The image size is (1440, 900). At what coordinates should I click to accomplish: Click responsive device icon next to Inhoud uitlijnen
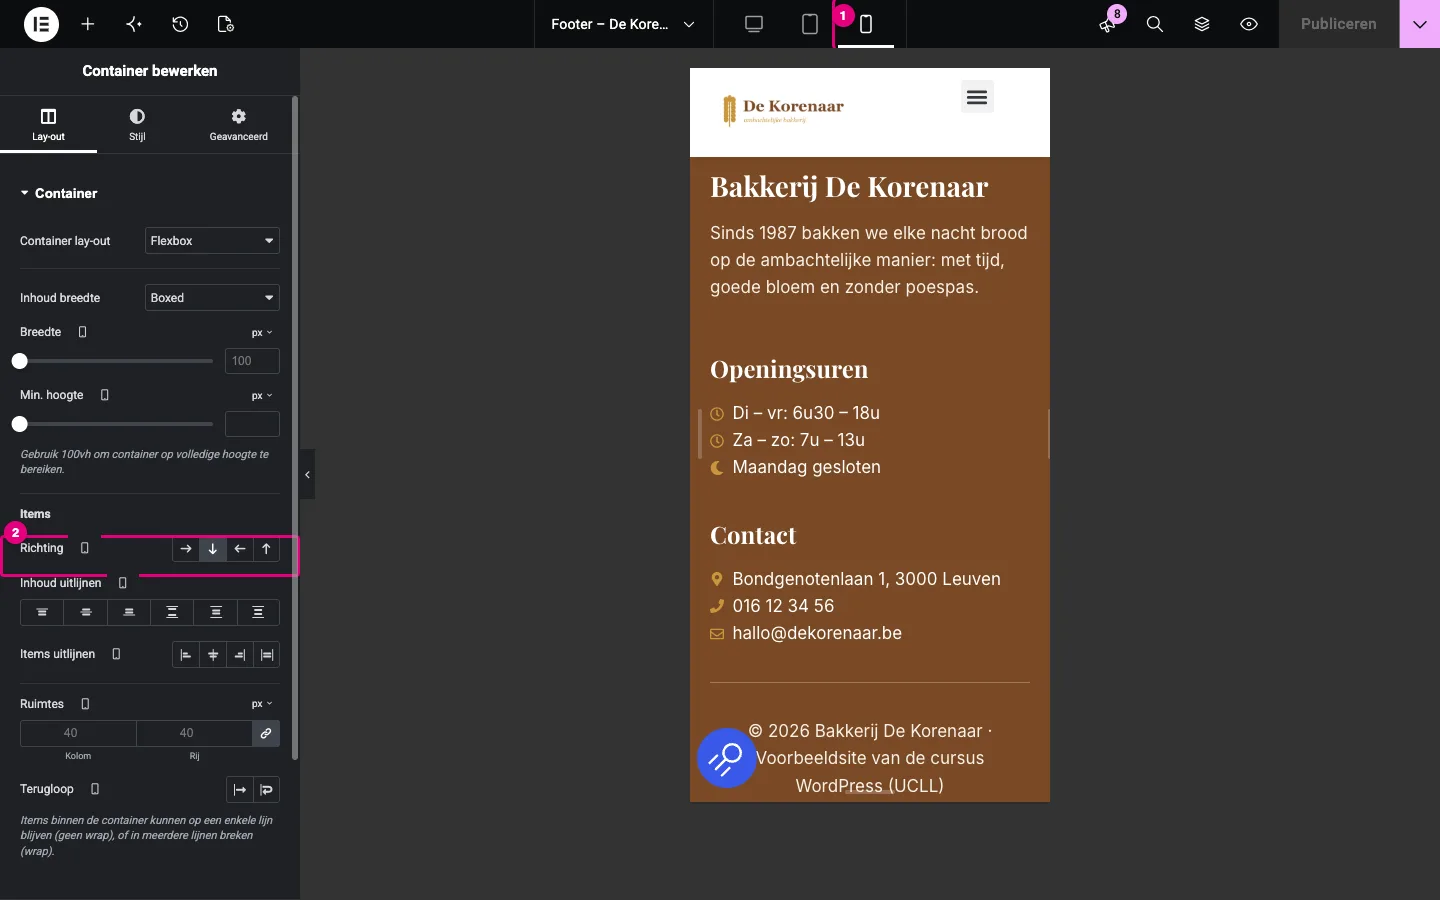point(123,583)
